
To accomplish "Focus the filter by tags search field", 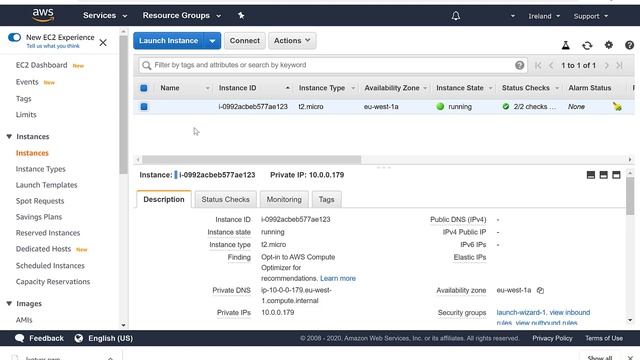I will tap(333, 65).
